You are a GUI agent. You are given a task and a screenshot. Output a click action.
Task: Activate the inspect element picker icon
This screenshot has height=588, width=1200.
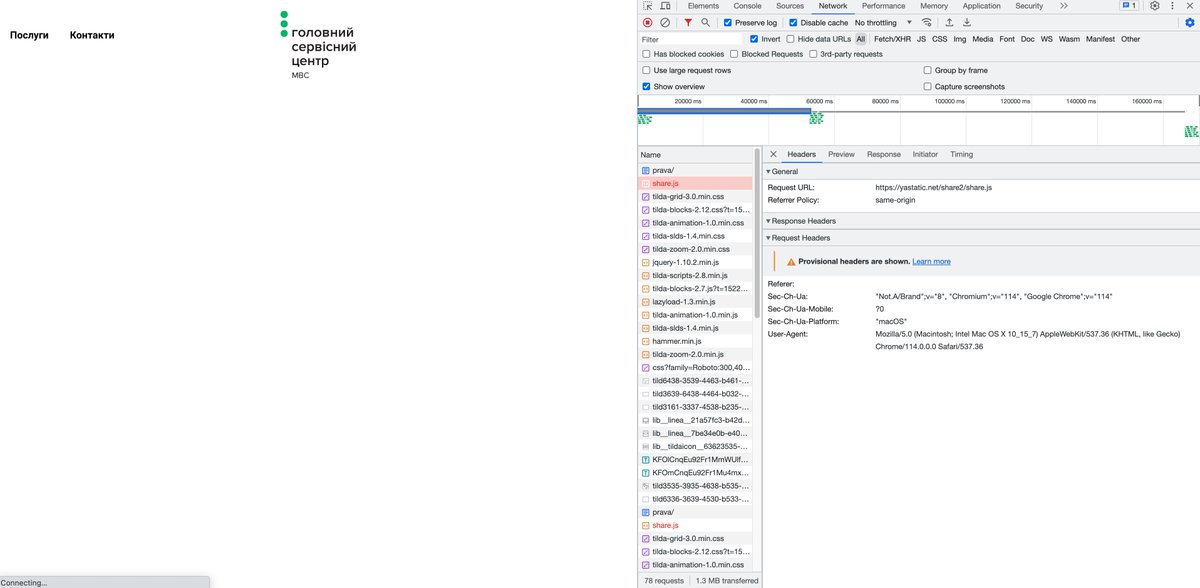(647, 6)
